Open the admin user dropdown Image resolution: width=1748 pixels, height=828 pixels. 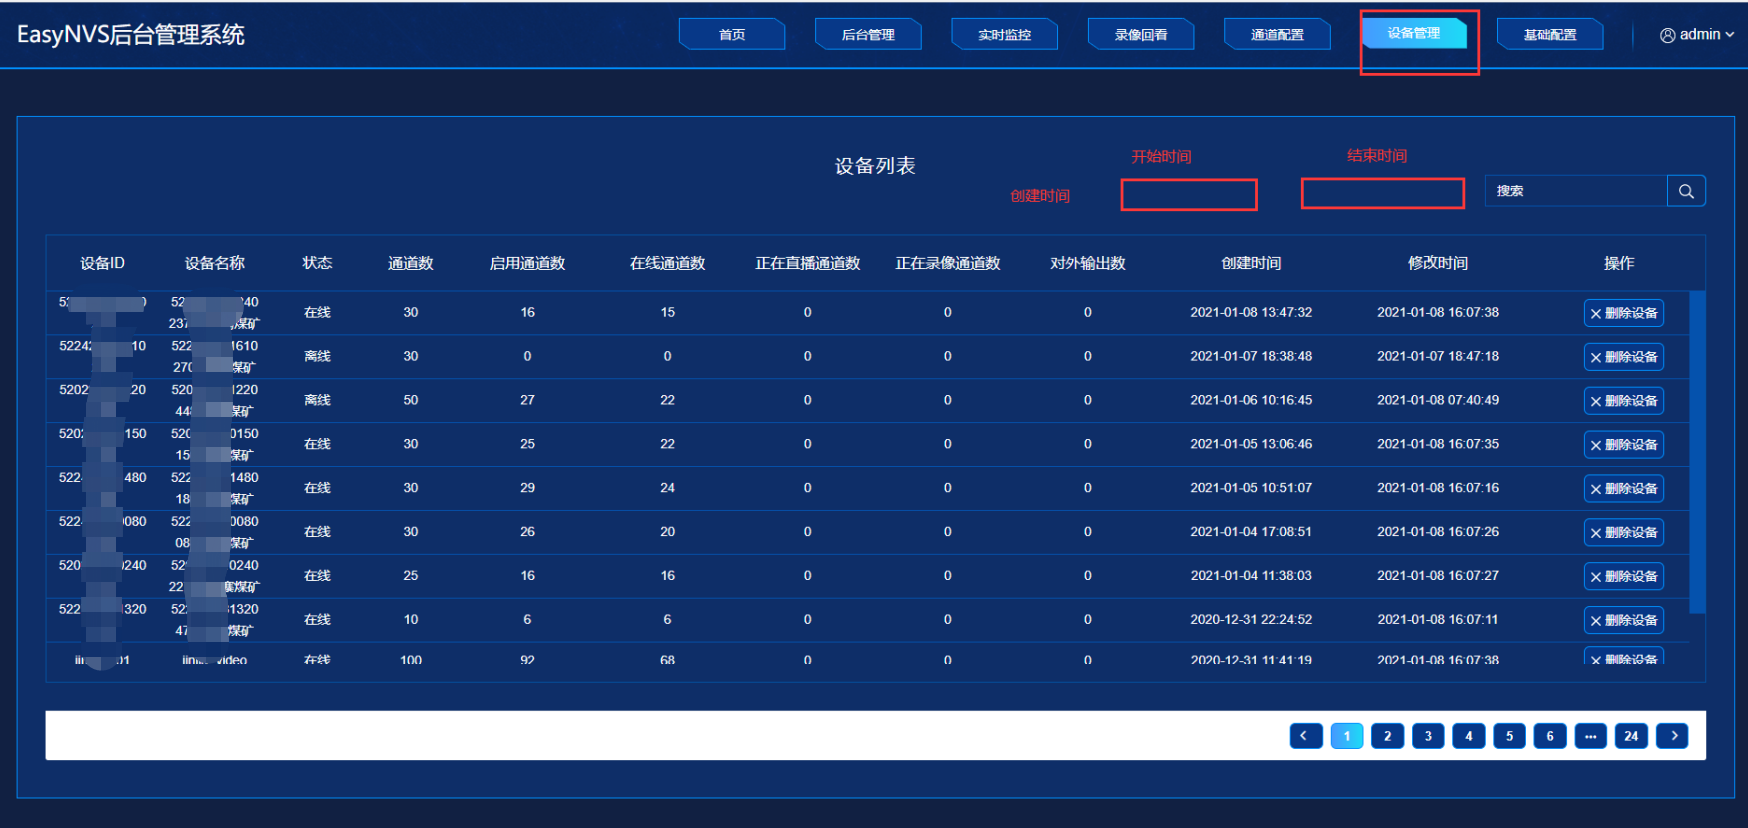tap(1697, 35)
